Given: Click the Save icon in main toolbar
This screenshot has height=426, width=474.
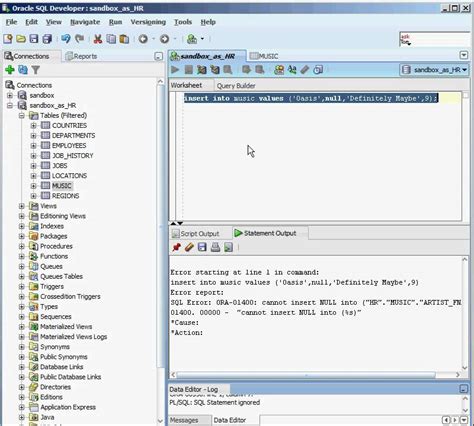Looking at the screenshot, I should pos(34,39).
